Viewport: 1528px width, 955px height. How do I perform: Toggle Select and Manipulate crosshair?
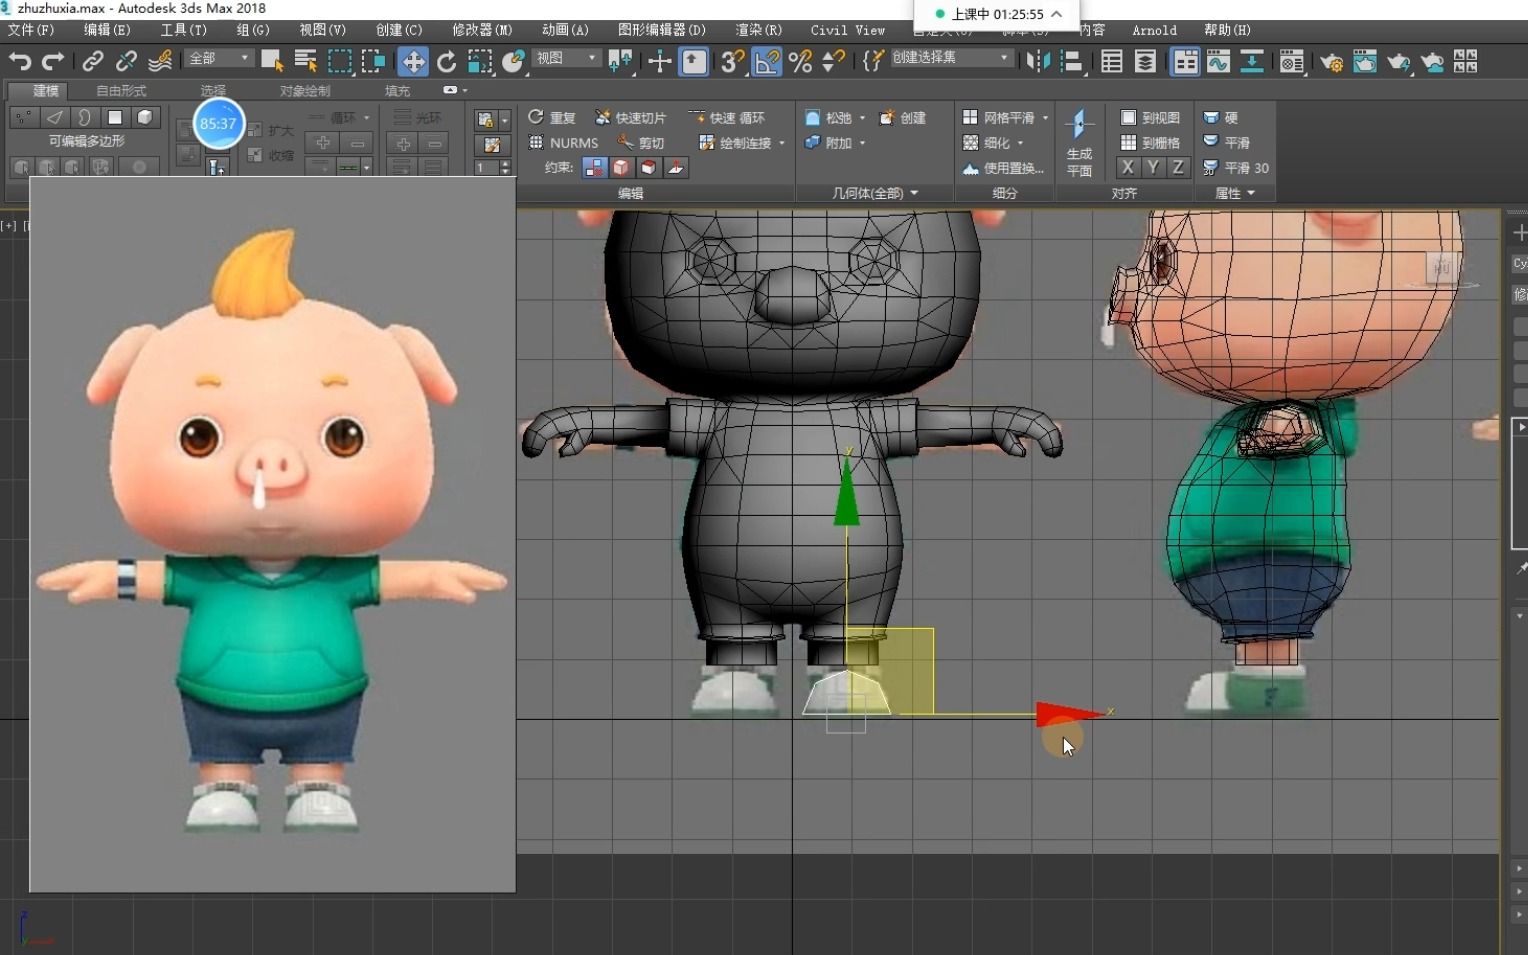(659, 62)
